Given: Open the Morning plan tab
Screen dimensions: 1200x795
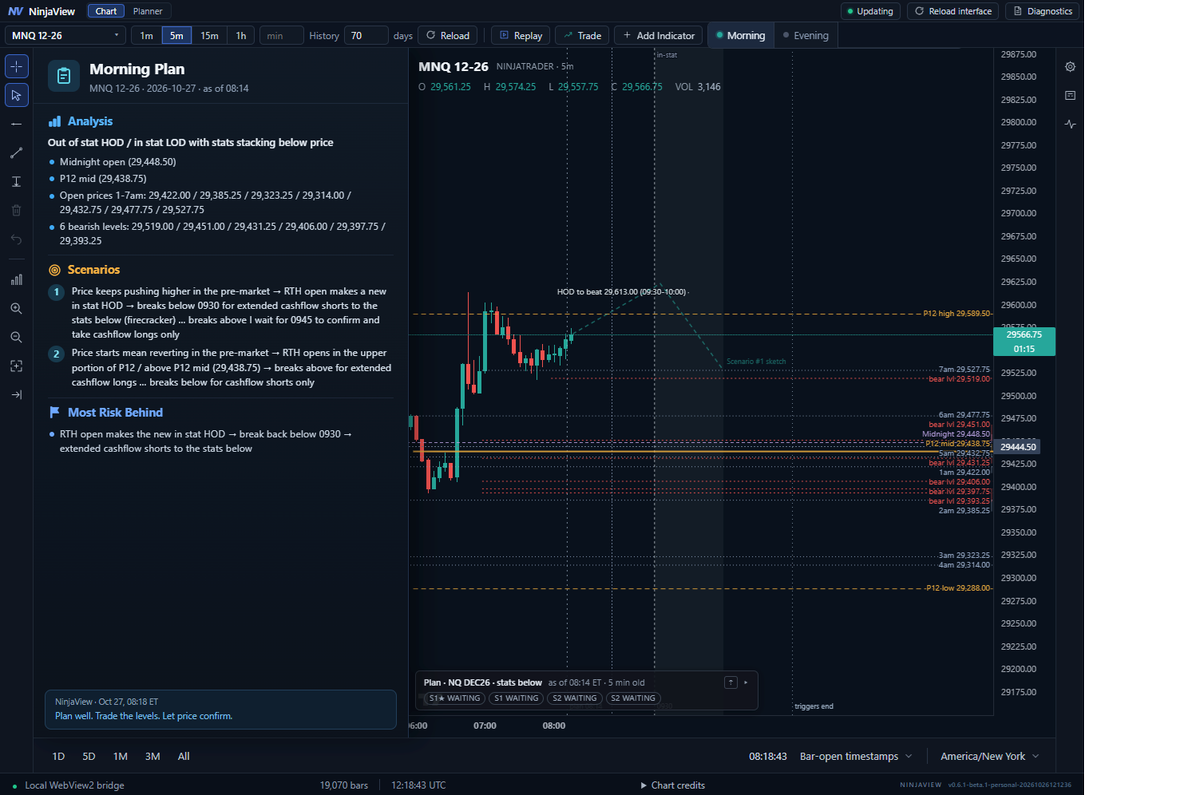Looking at the screenshot, I should [740, 35].
